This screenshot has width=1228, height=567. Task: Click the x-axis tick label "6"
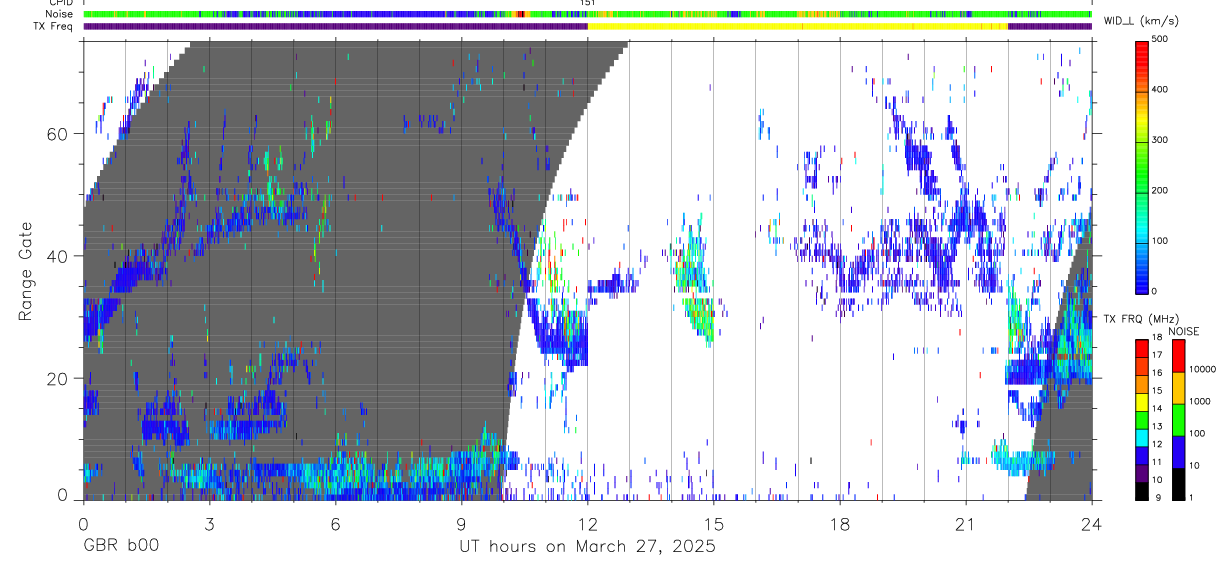point(335,523)
